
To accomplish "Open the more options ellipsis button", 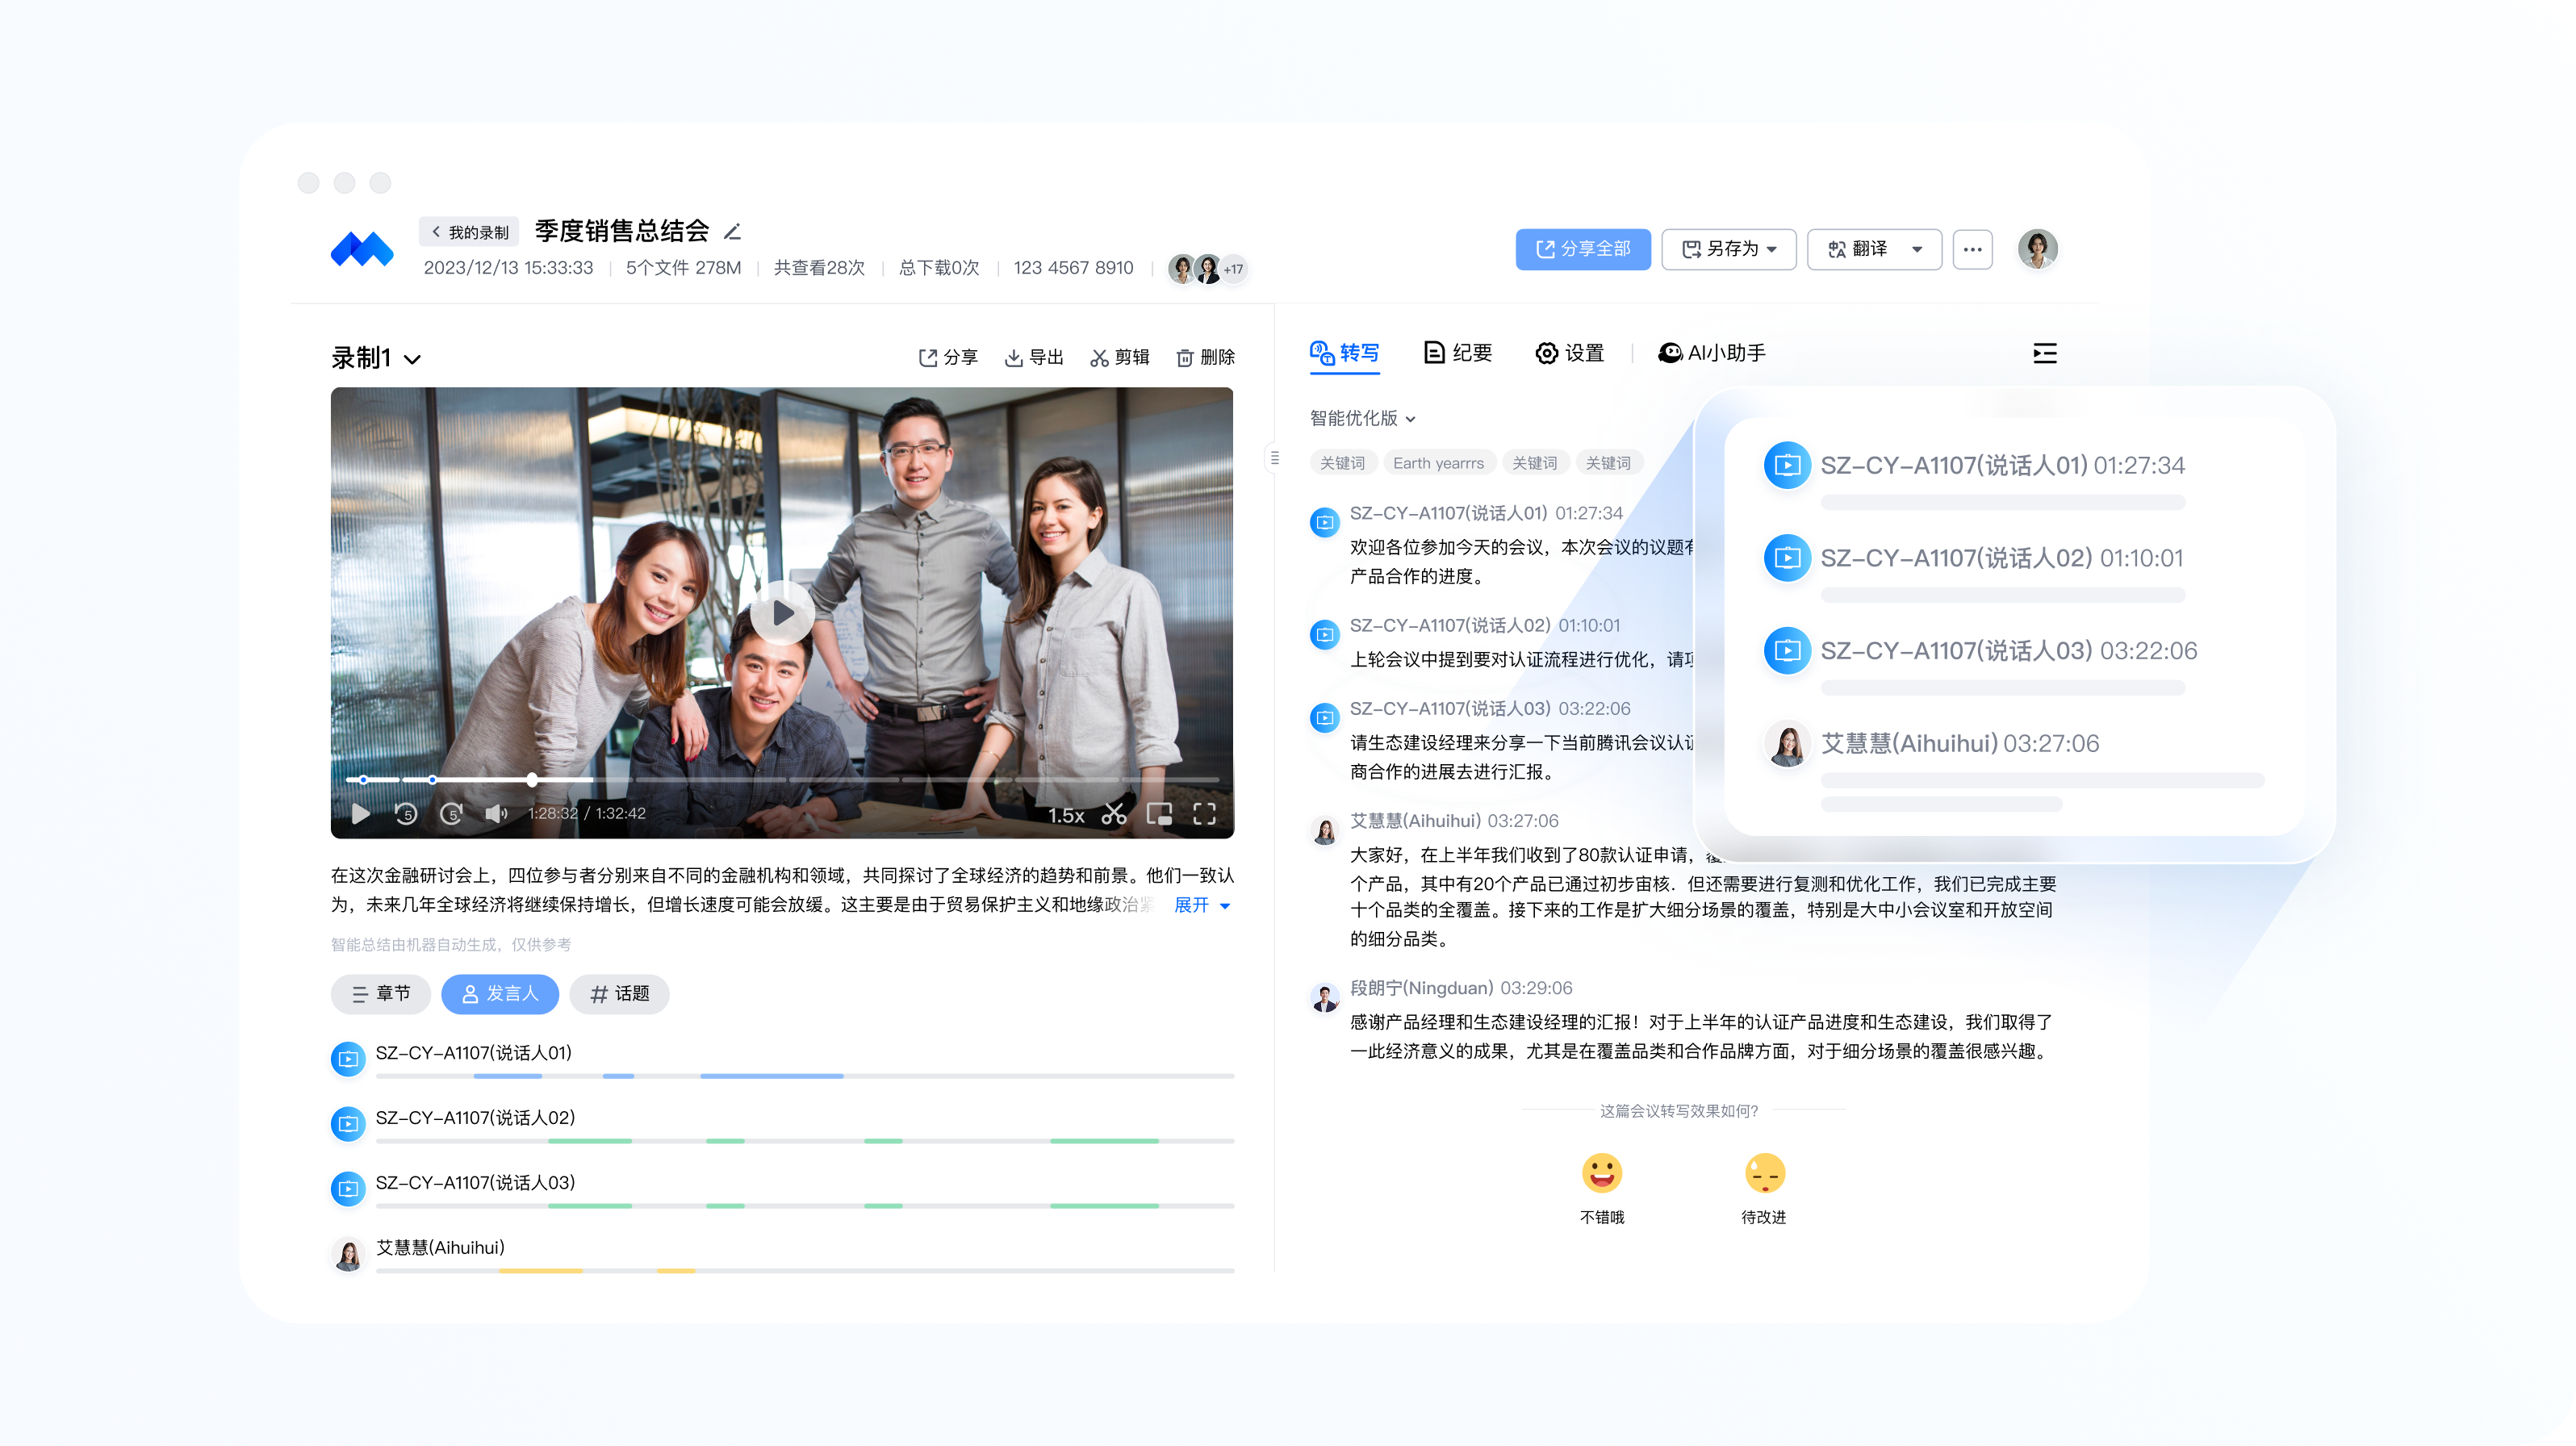I will pyautogui.click(x=1972, y=249).
